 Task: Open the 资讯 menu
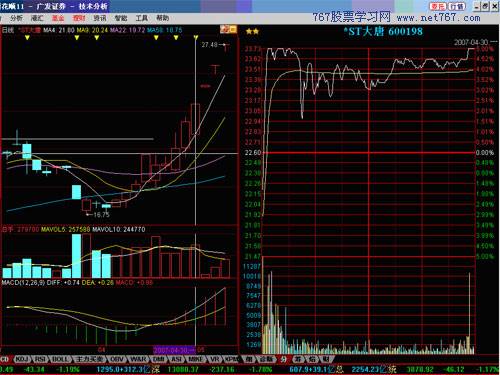(x=100, y=18)
